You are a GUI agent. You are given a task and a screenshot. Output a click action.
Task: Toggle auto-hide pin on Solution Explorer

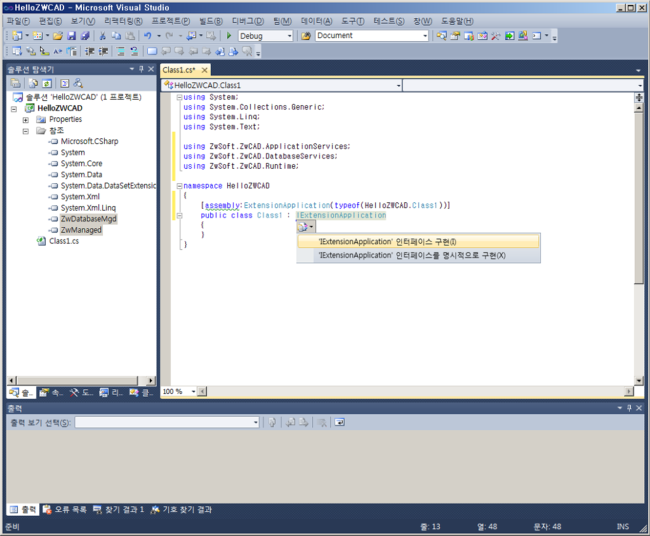(141, 69)
